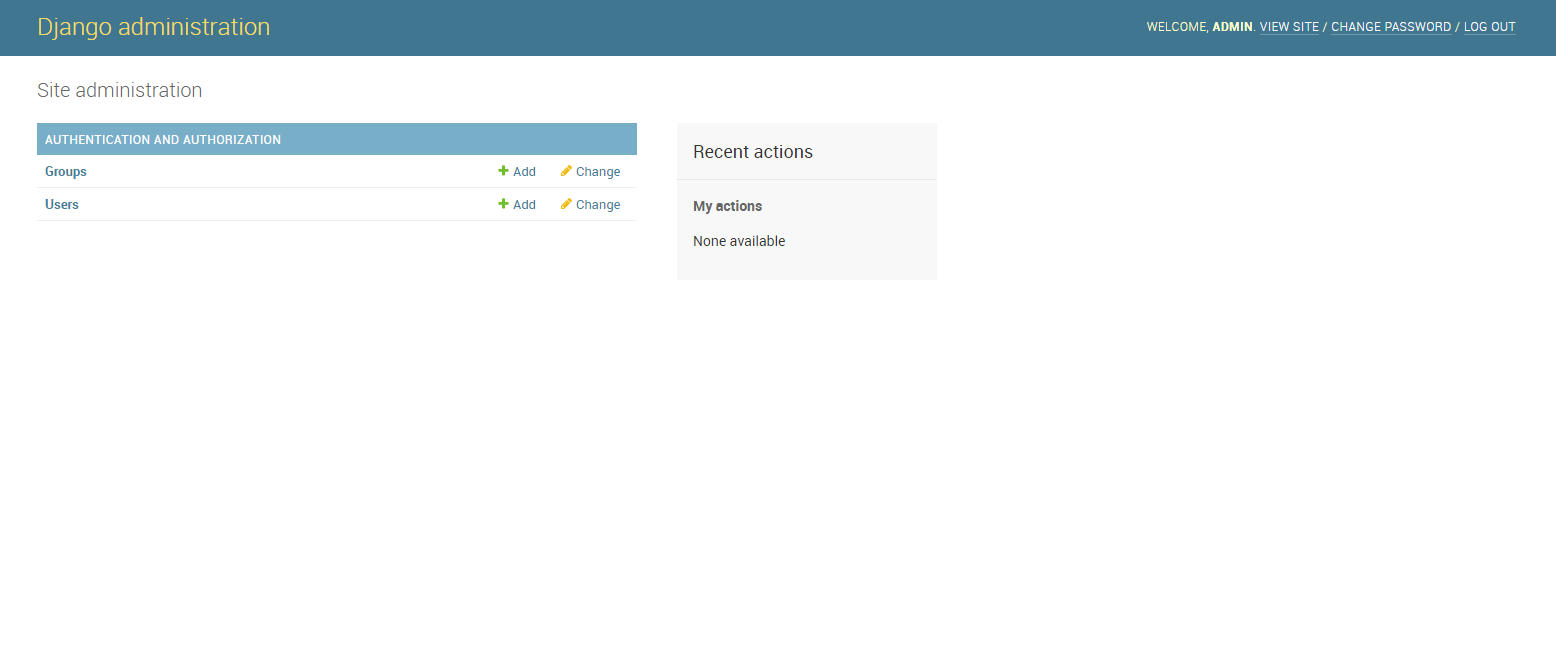The width and height of the screenshot is (1556, 647).
Task: Click the ADMIN username in header
Action: (x=1232, y=27)
